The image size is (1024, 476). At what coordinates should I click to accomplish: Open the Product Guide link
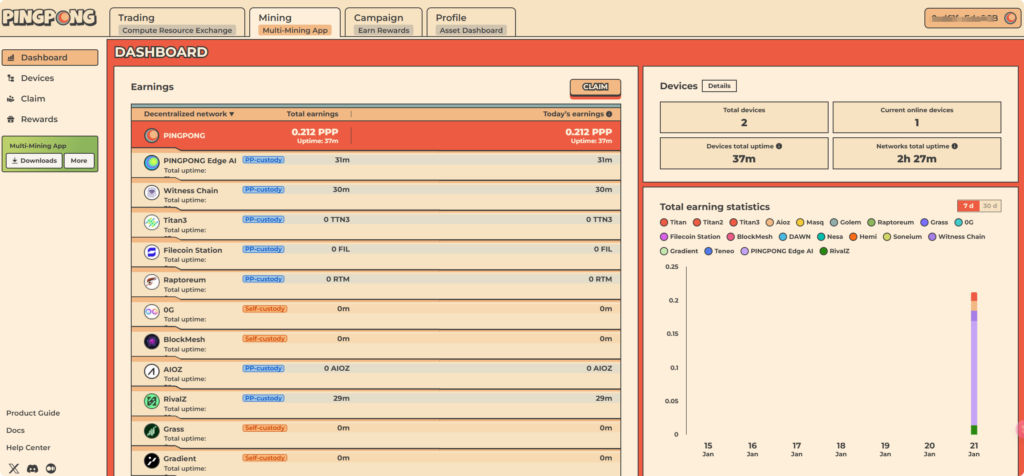click(33, 413)
